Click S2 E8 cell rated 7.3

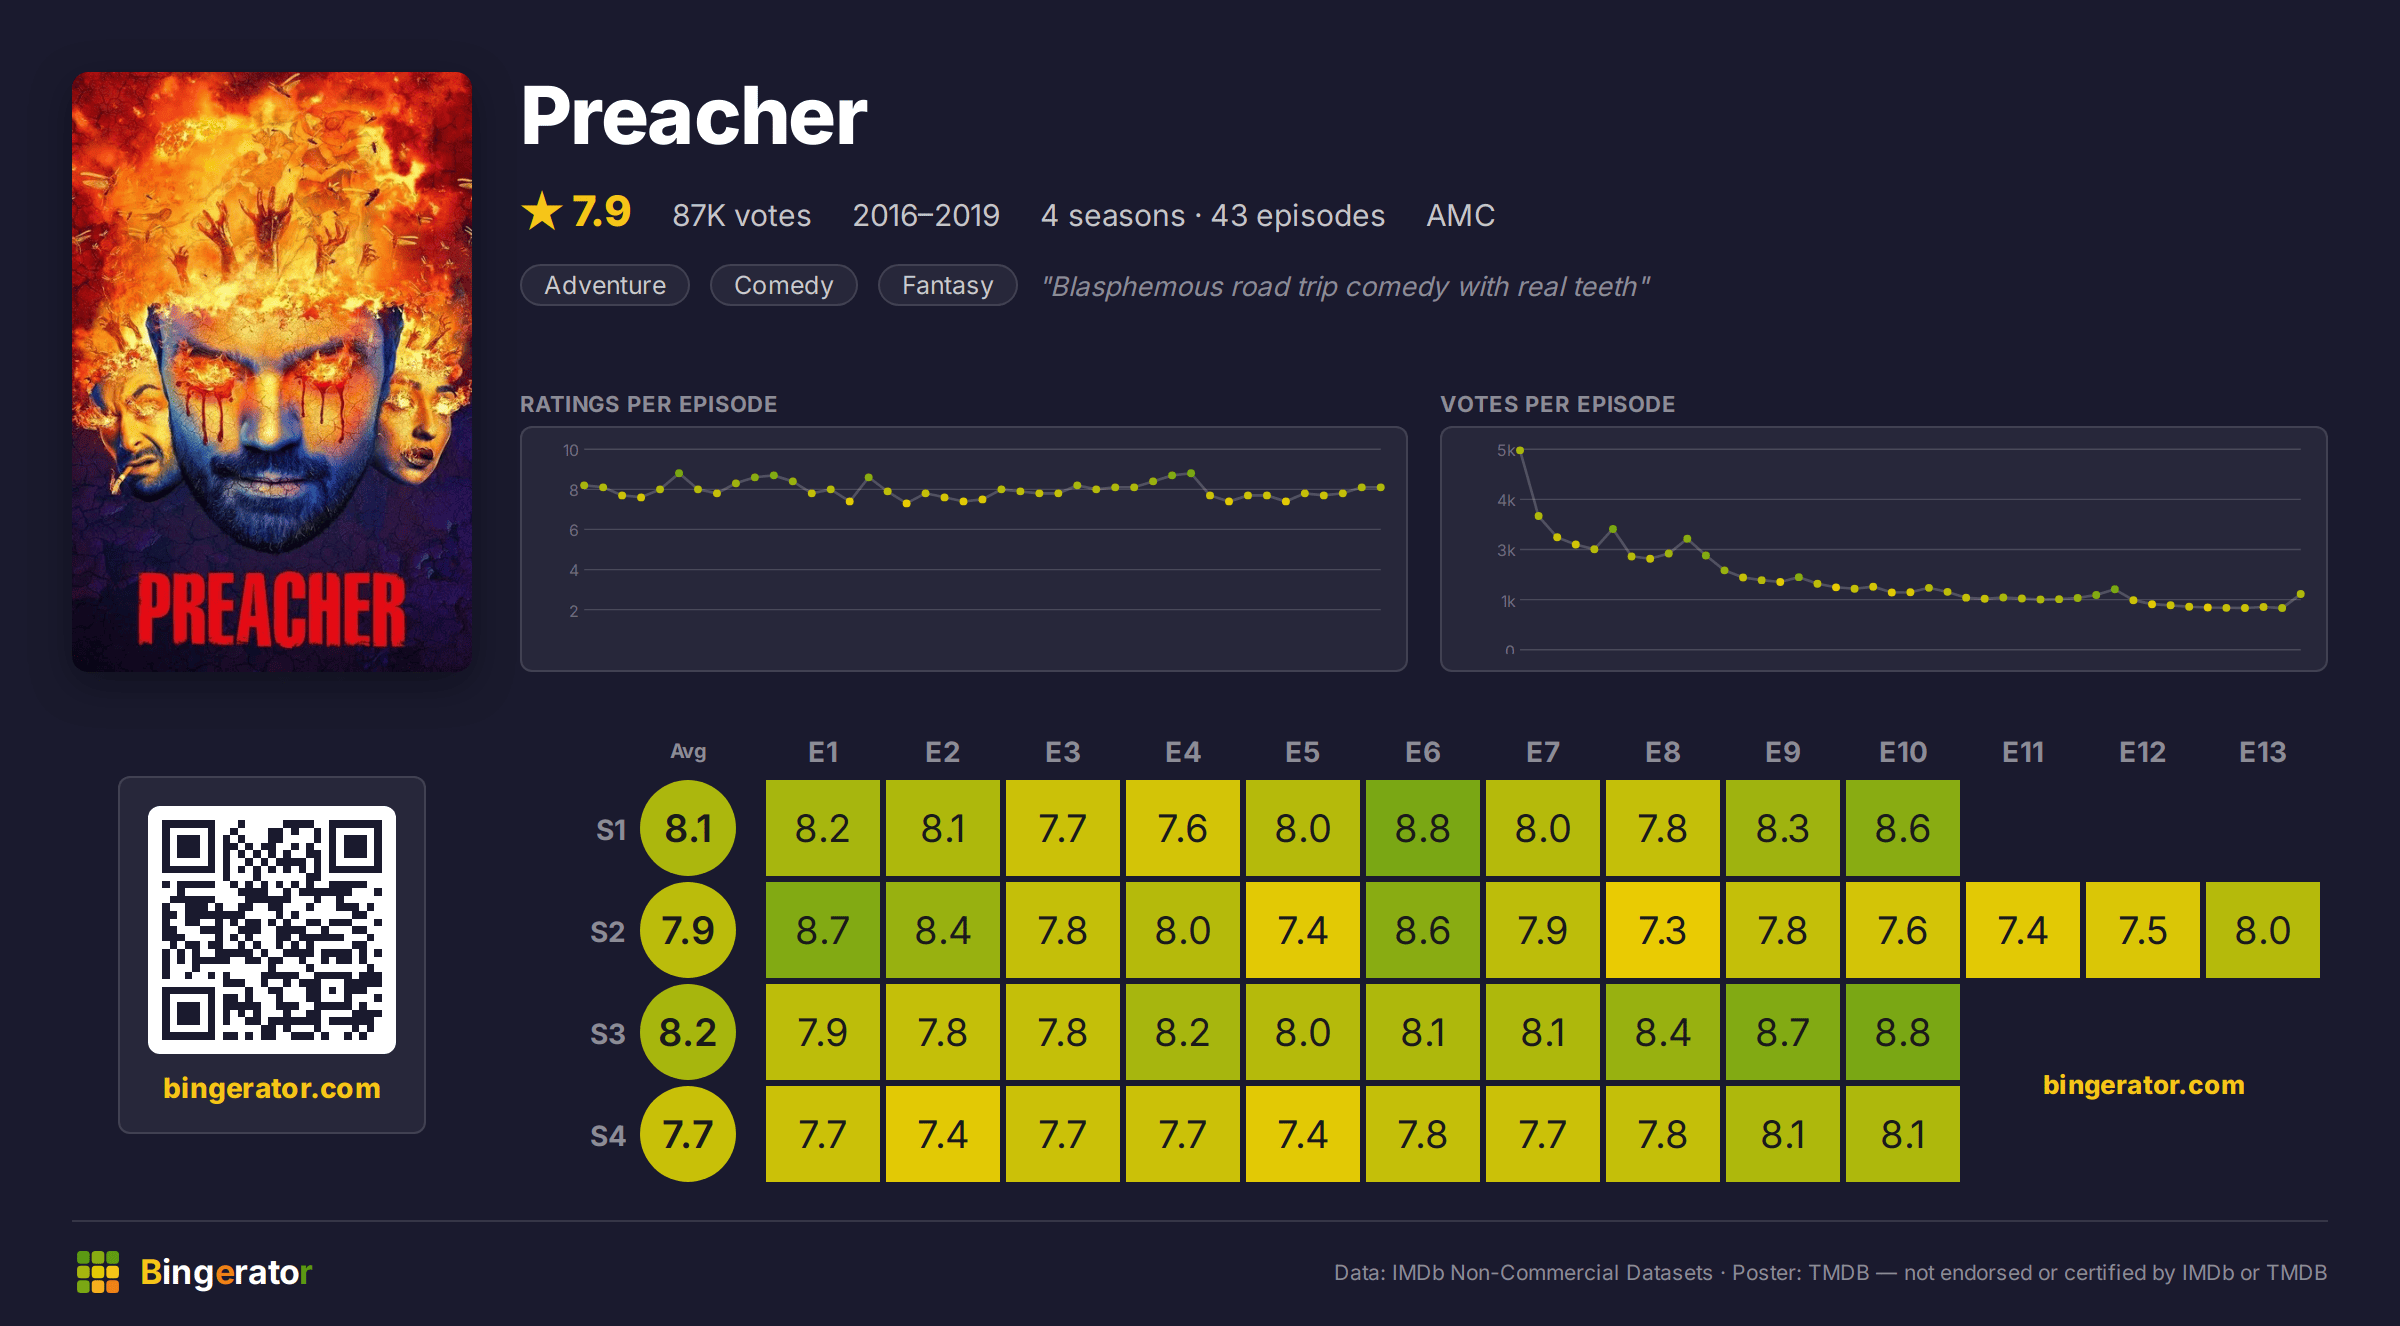pyautogui.click(x=1663, y=930)
